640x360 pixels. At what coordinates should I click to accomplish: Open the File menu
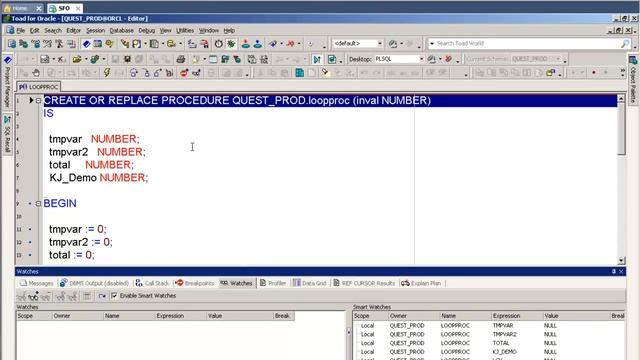point(20,31)
